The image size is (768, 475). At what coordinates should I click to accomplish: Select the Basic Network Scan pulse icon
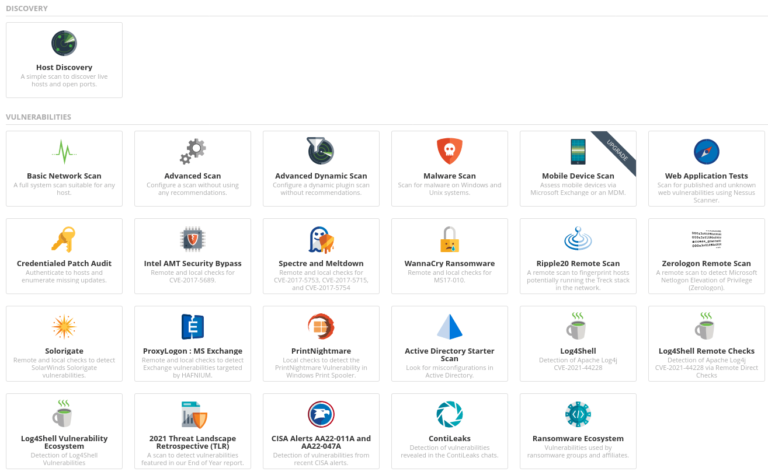click(x=64, y=152)
